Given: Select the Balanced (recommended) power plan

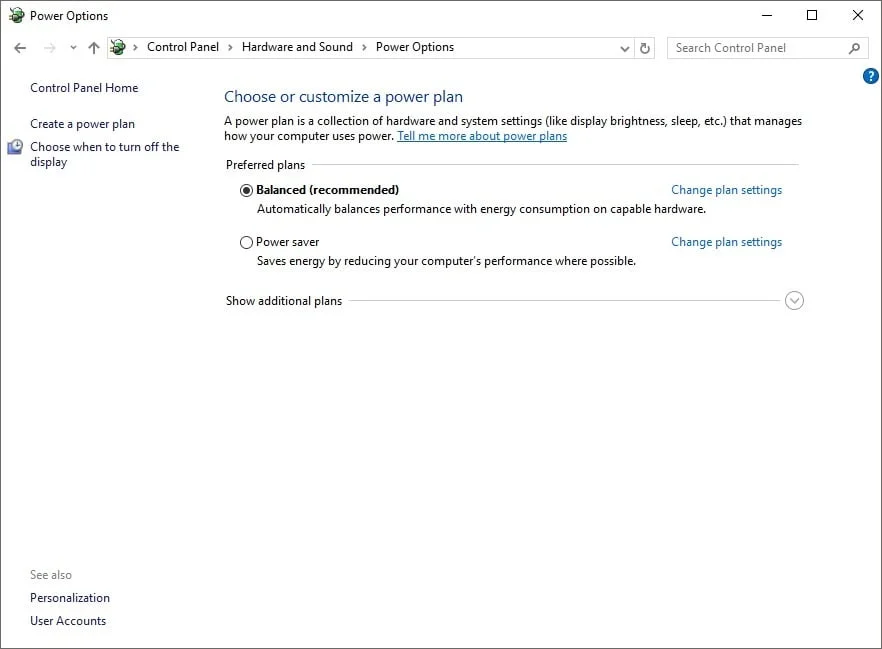Looking at the screenshot, I should point(246,190).
